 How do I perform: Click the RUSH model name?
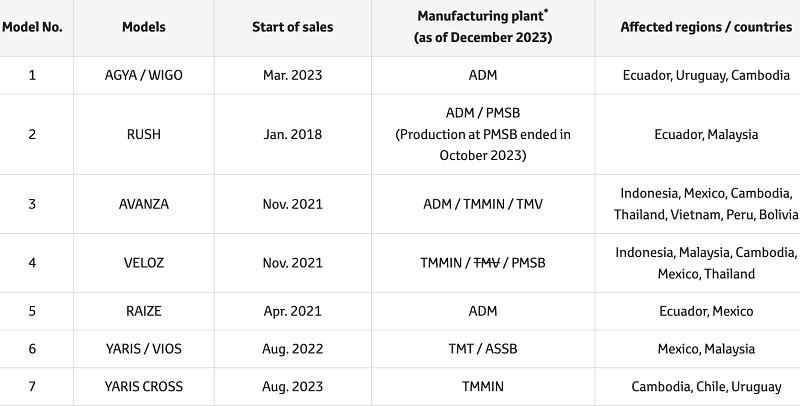[x=144, y=134]
